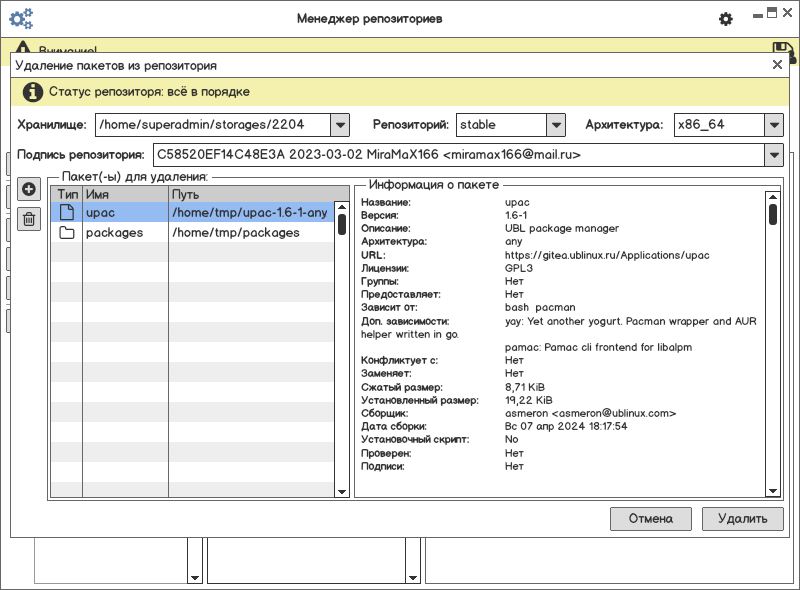Close the package removal dialog

778,65
